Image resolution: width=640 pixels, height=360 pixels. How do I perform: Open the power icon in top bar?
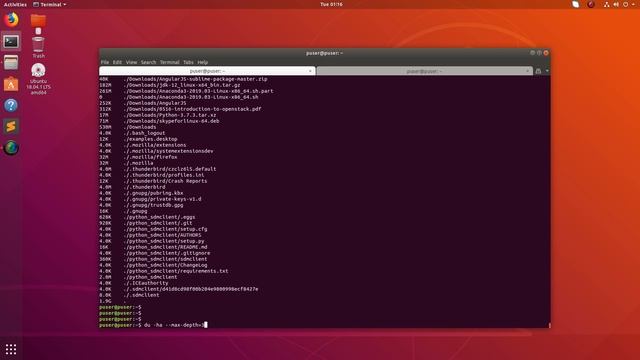click(x=625, y=4)
